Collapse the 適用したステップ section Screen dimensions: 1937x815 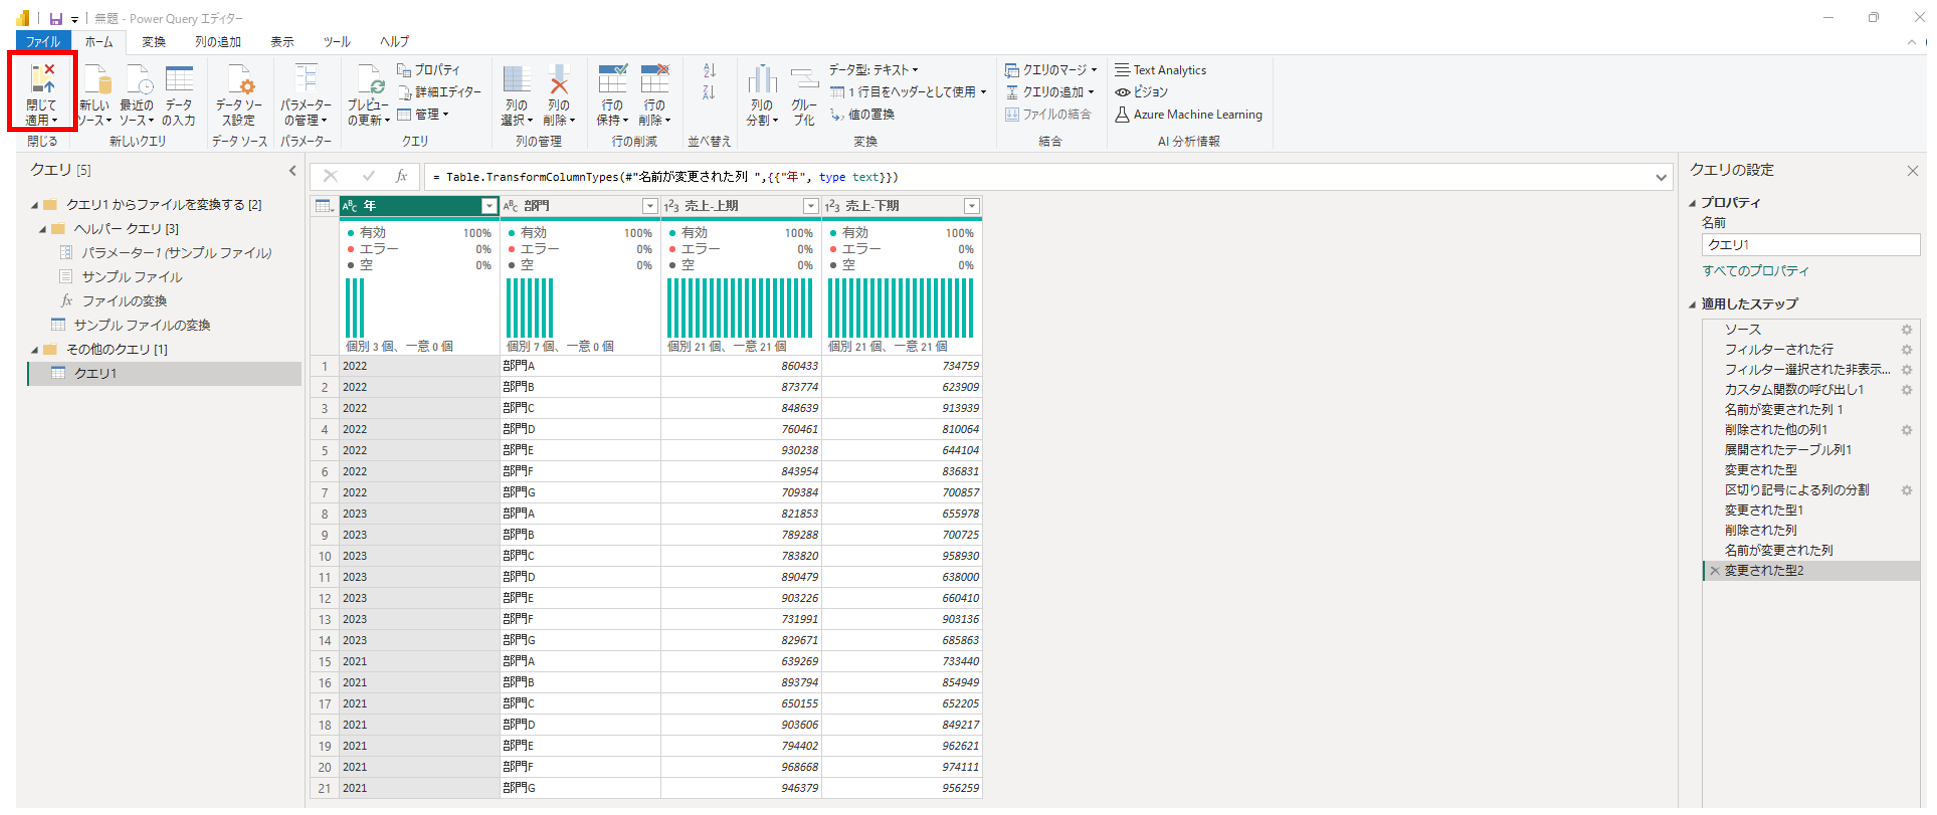pyautogui.click(x=1693, y=304)
